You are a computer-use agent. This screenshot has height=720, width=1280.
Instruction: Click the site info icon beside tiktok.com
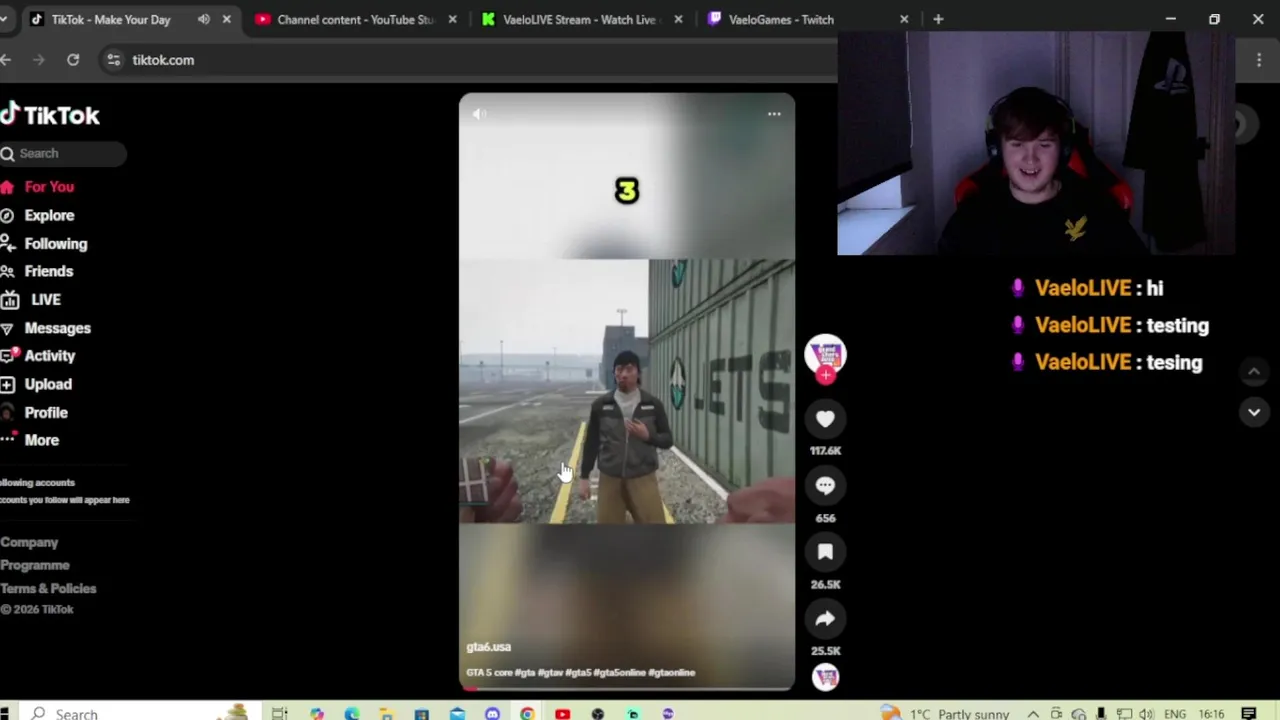[113, 60]
